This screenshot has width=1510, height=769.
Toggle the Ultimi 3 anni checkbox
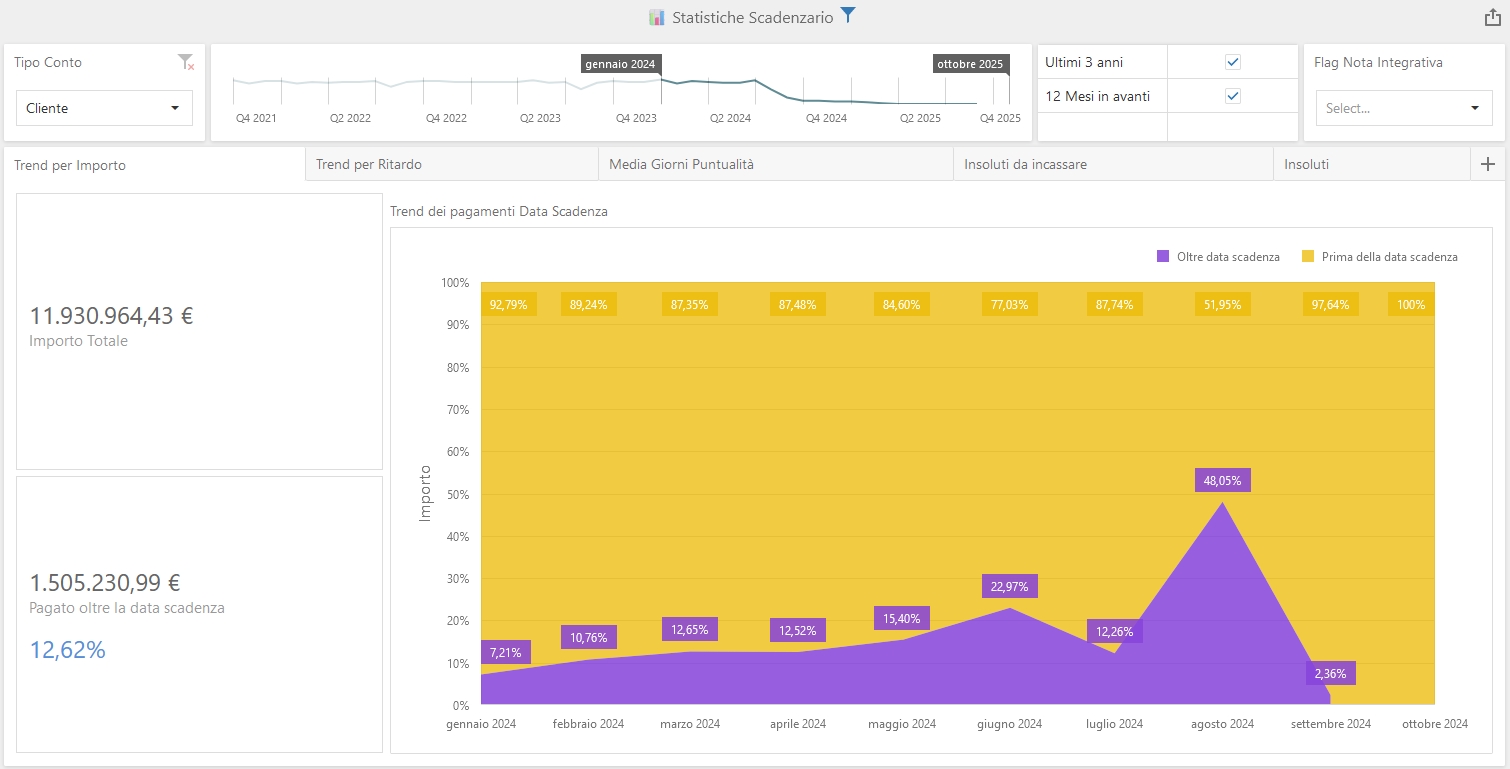point(1233,62)
